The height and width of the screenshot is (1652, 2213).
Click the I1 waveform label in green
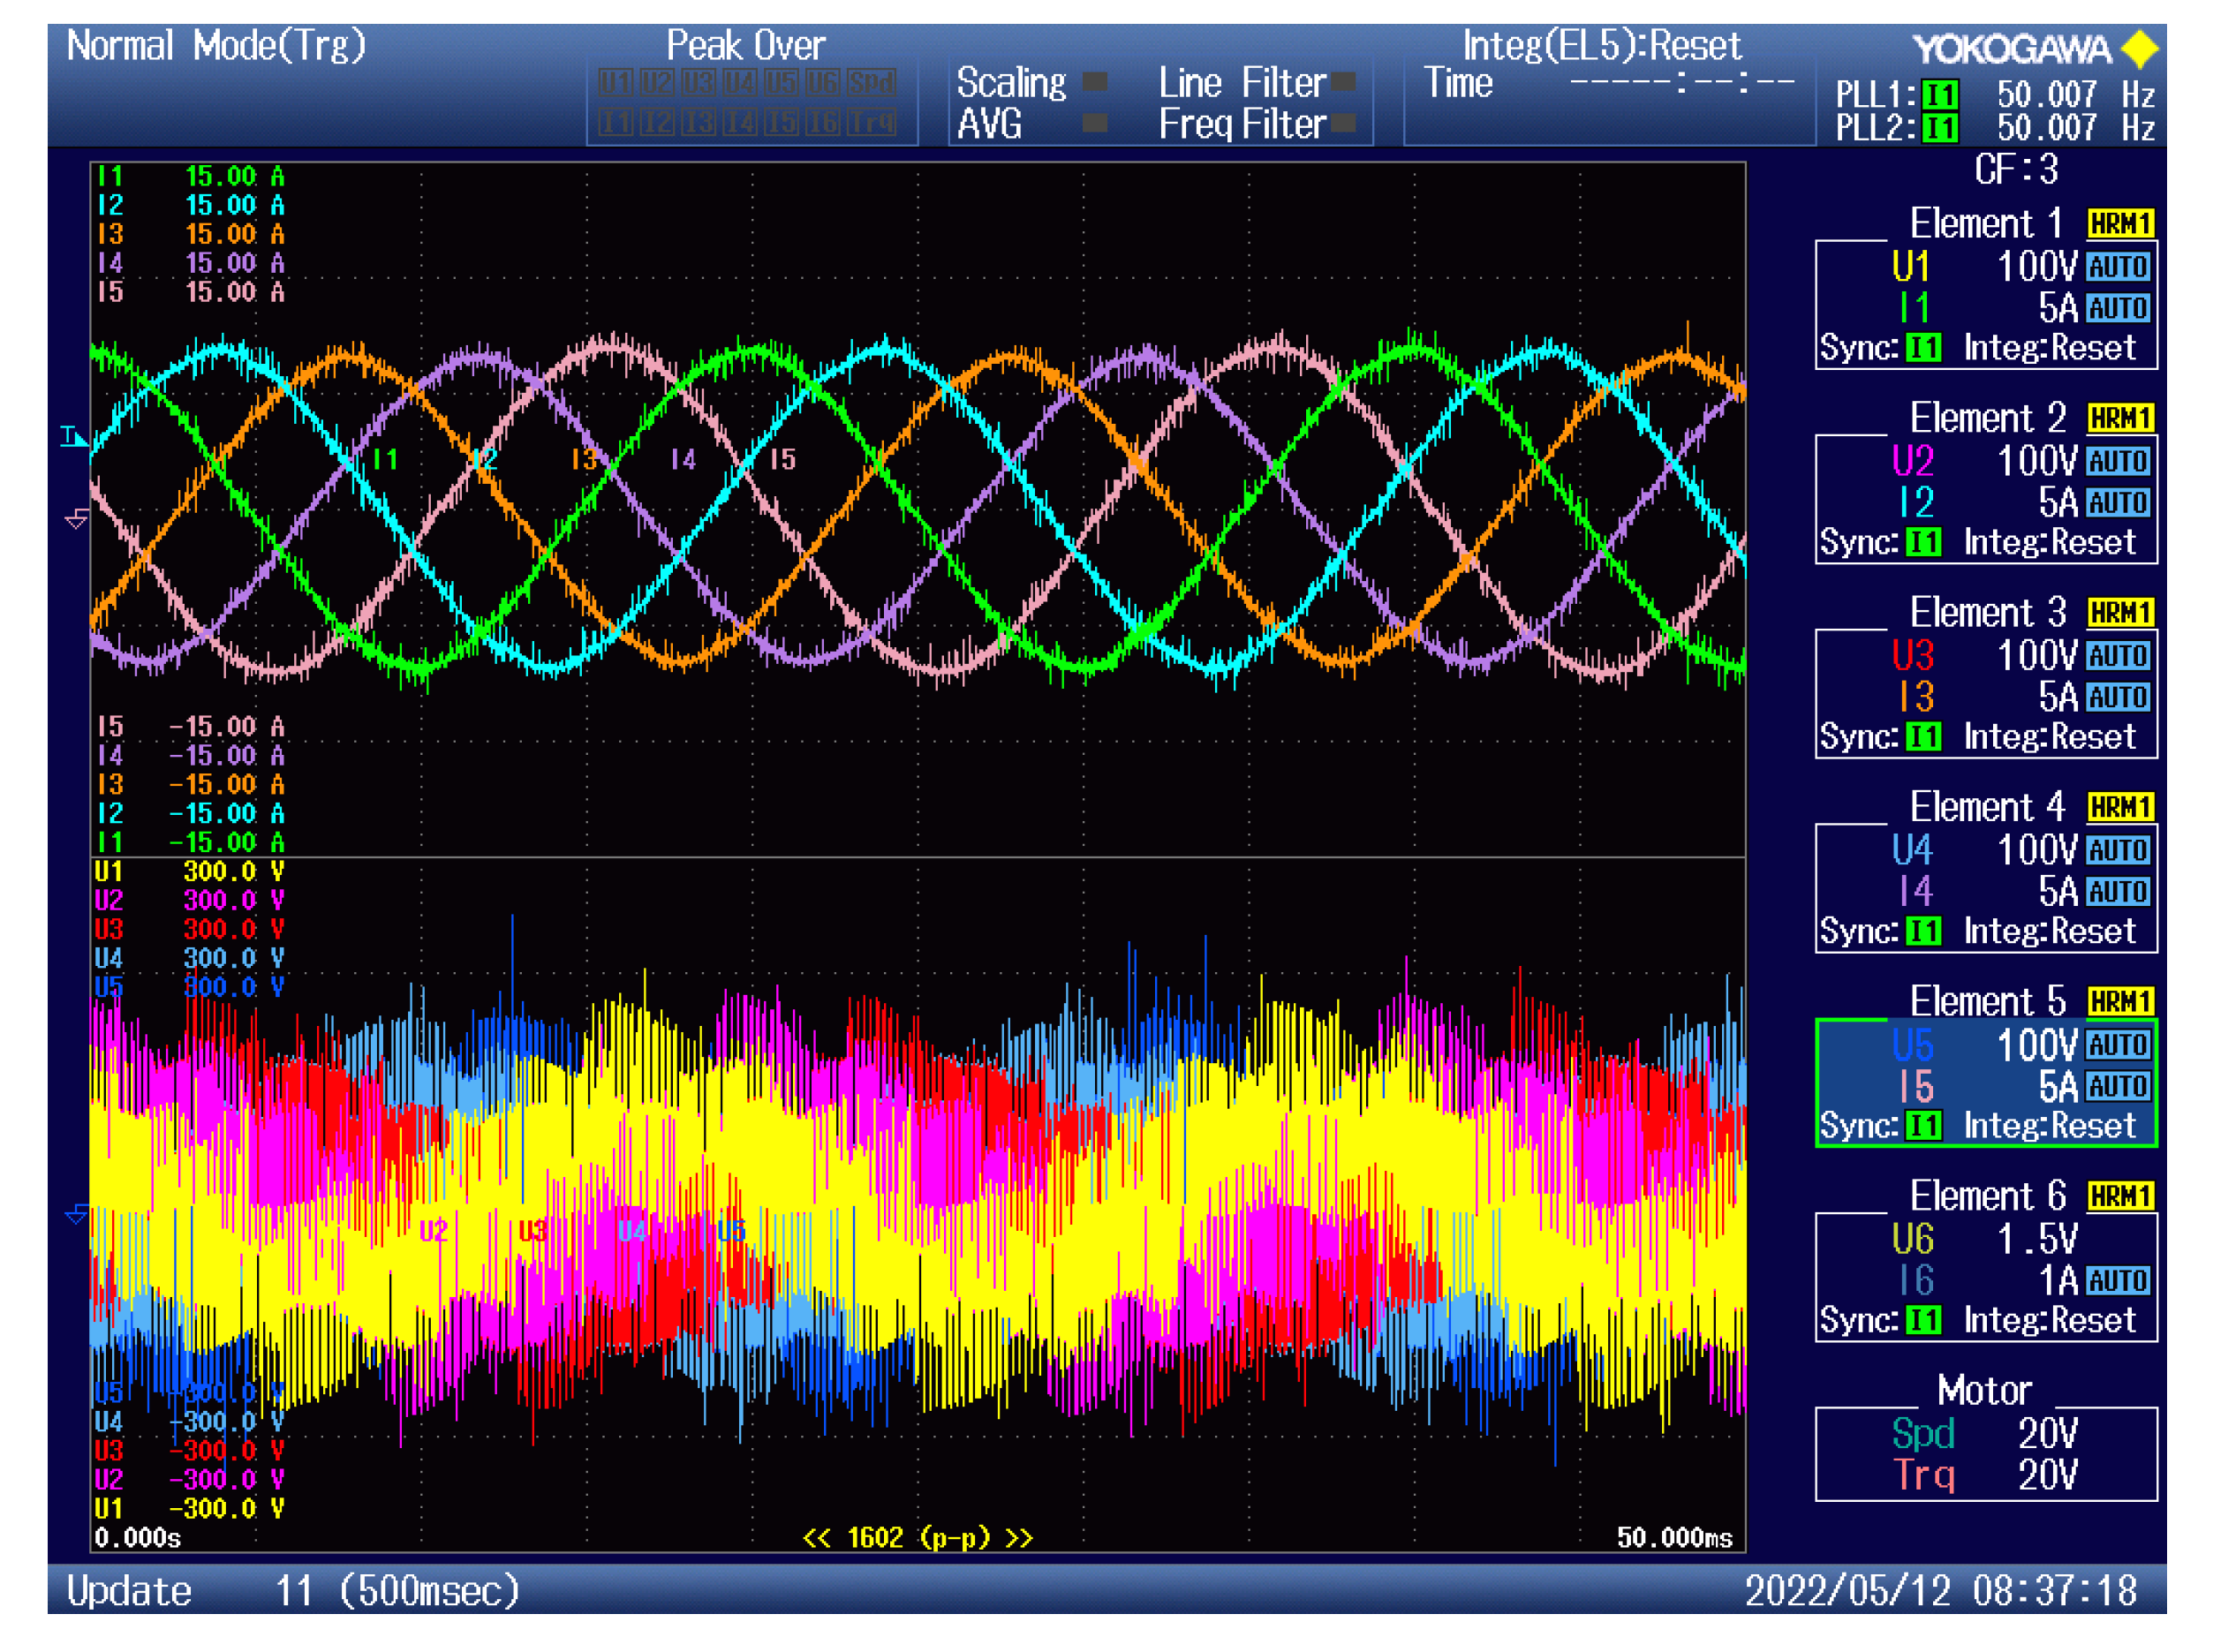tap(385, 459)
